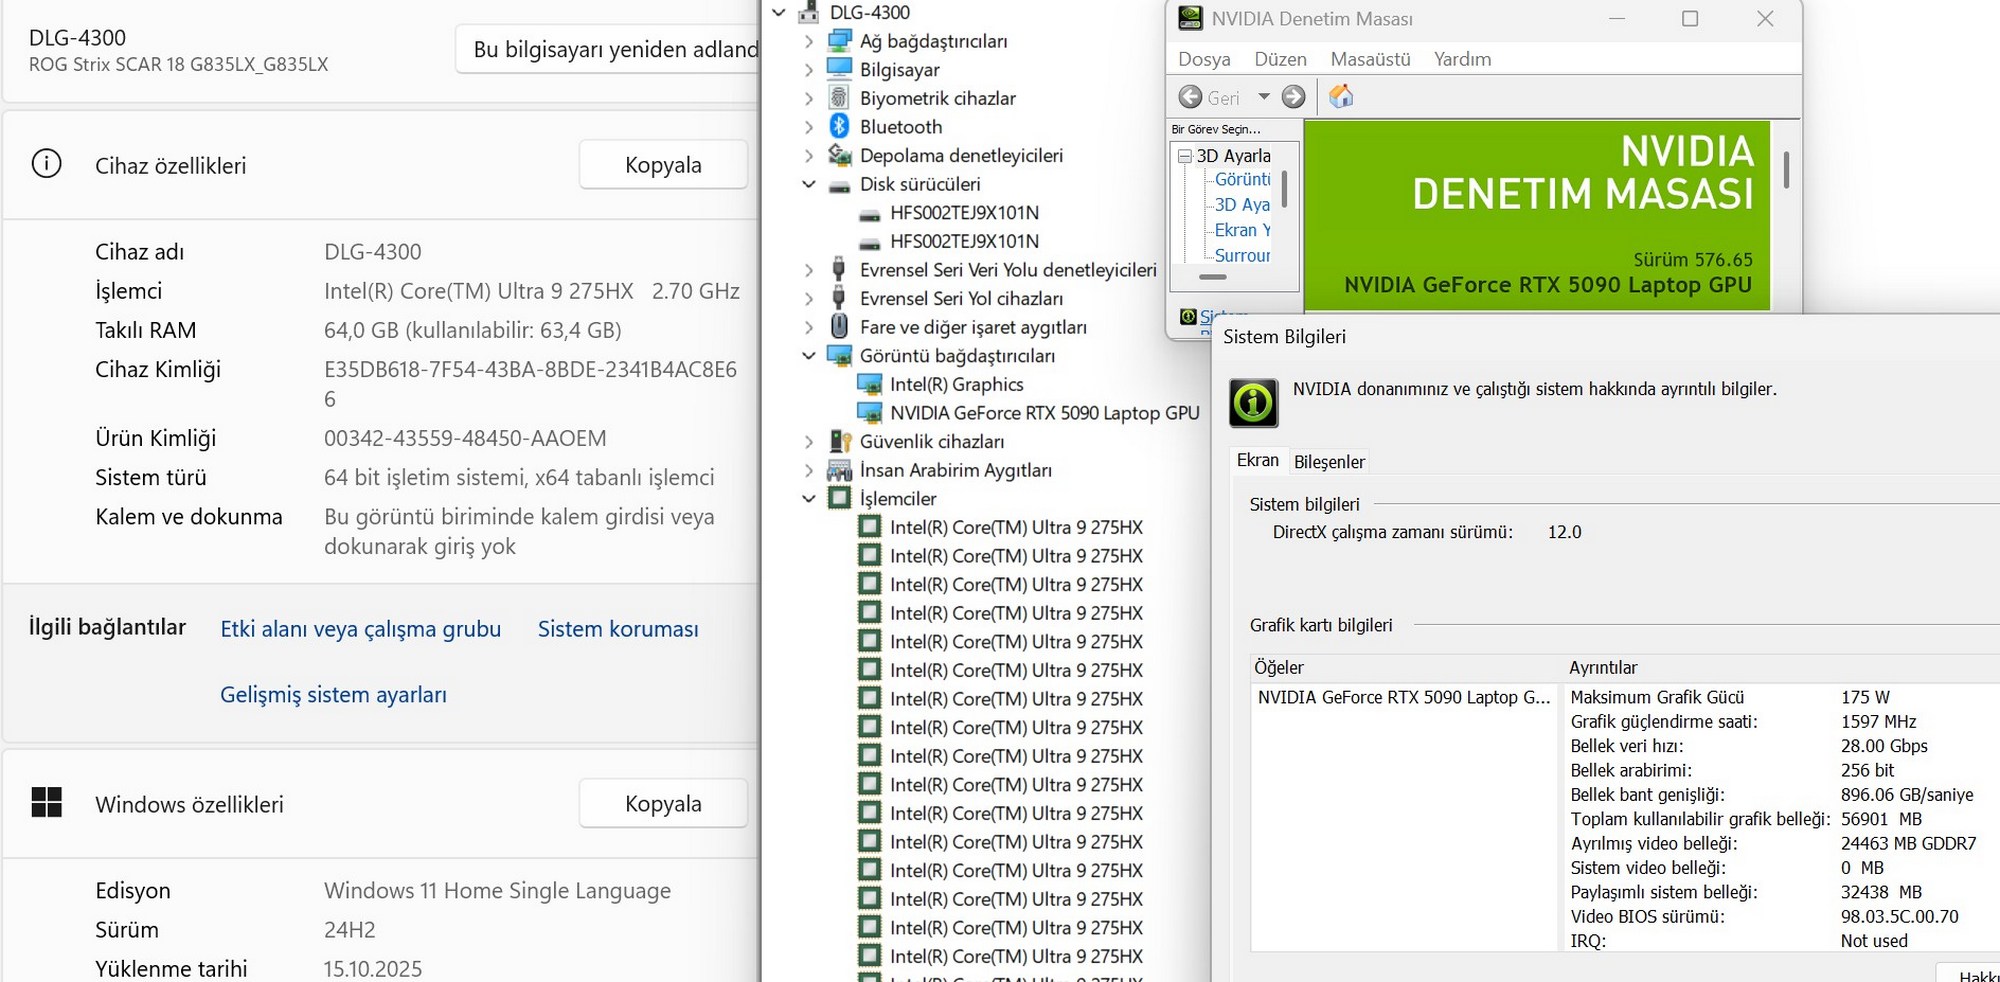Collapse the Görüntü bağdaştırıcıları node
This screenshot has height=982, width=2000.
tap(809, 356)
